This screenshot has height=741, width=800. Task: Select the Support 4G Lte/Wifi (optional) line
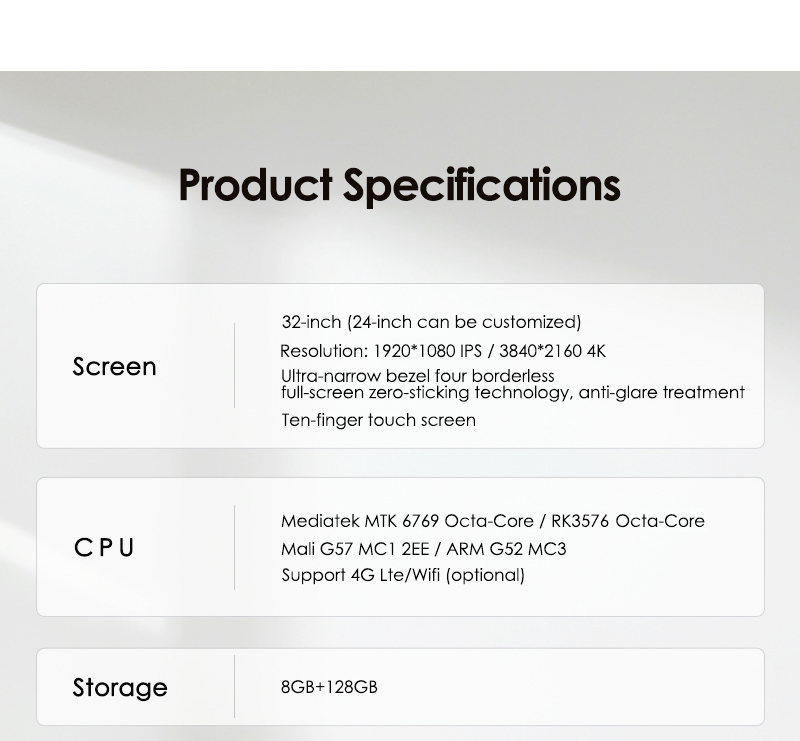point(402,575)
